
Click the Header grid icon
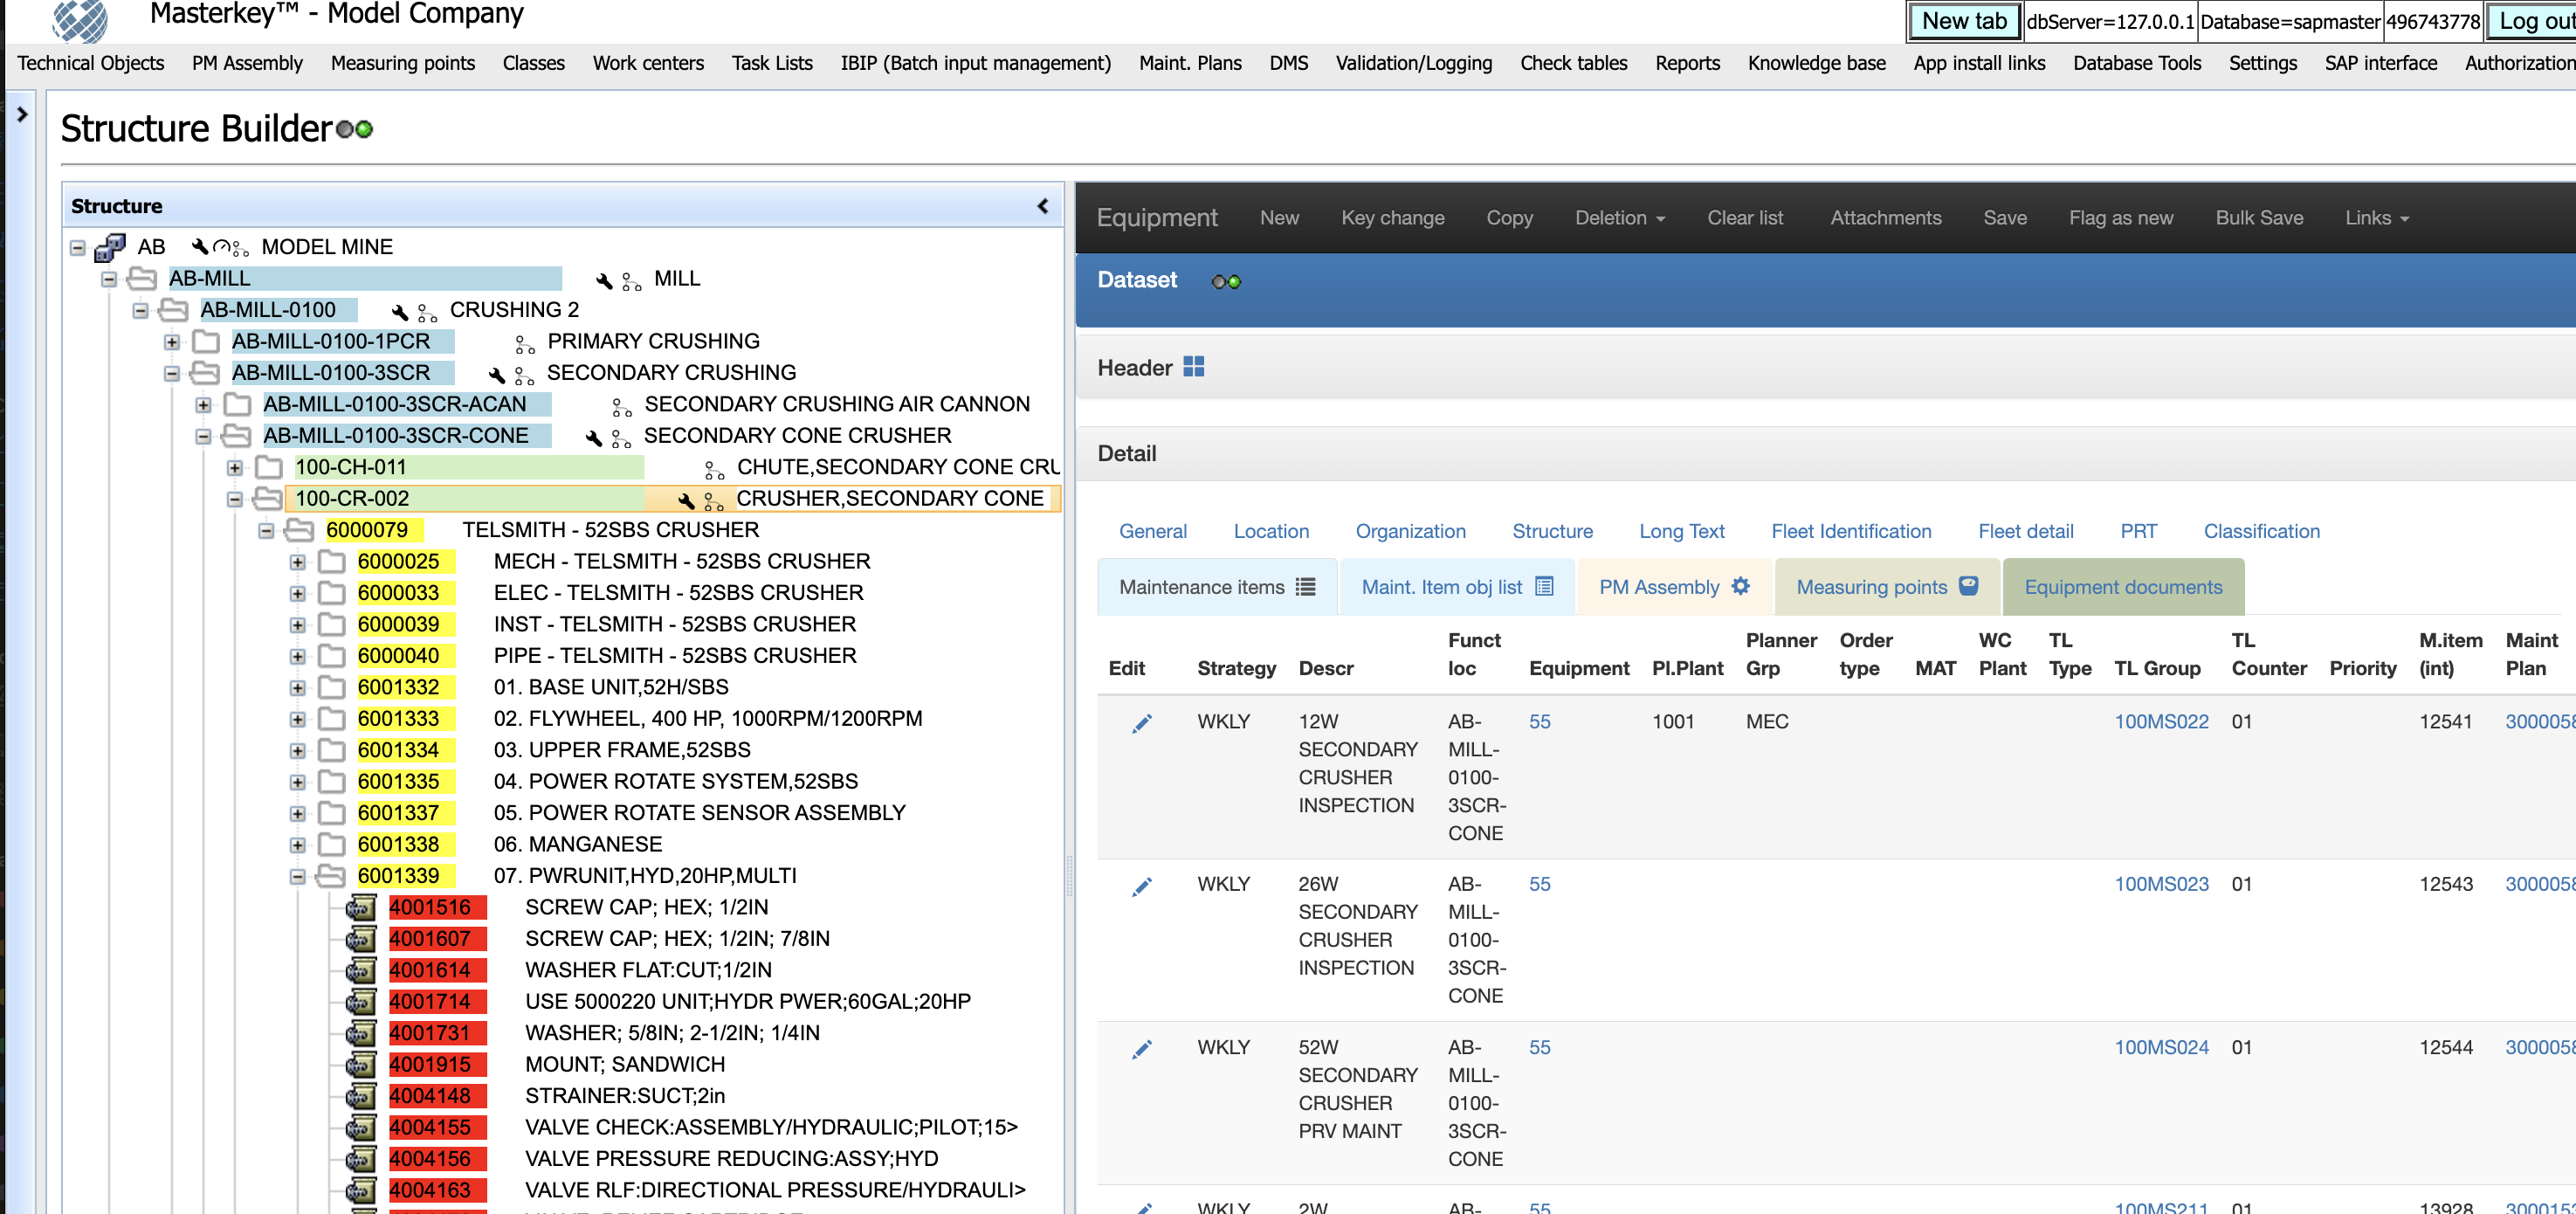point(1193,367)
